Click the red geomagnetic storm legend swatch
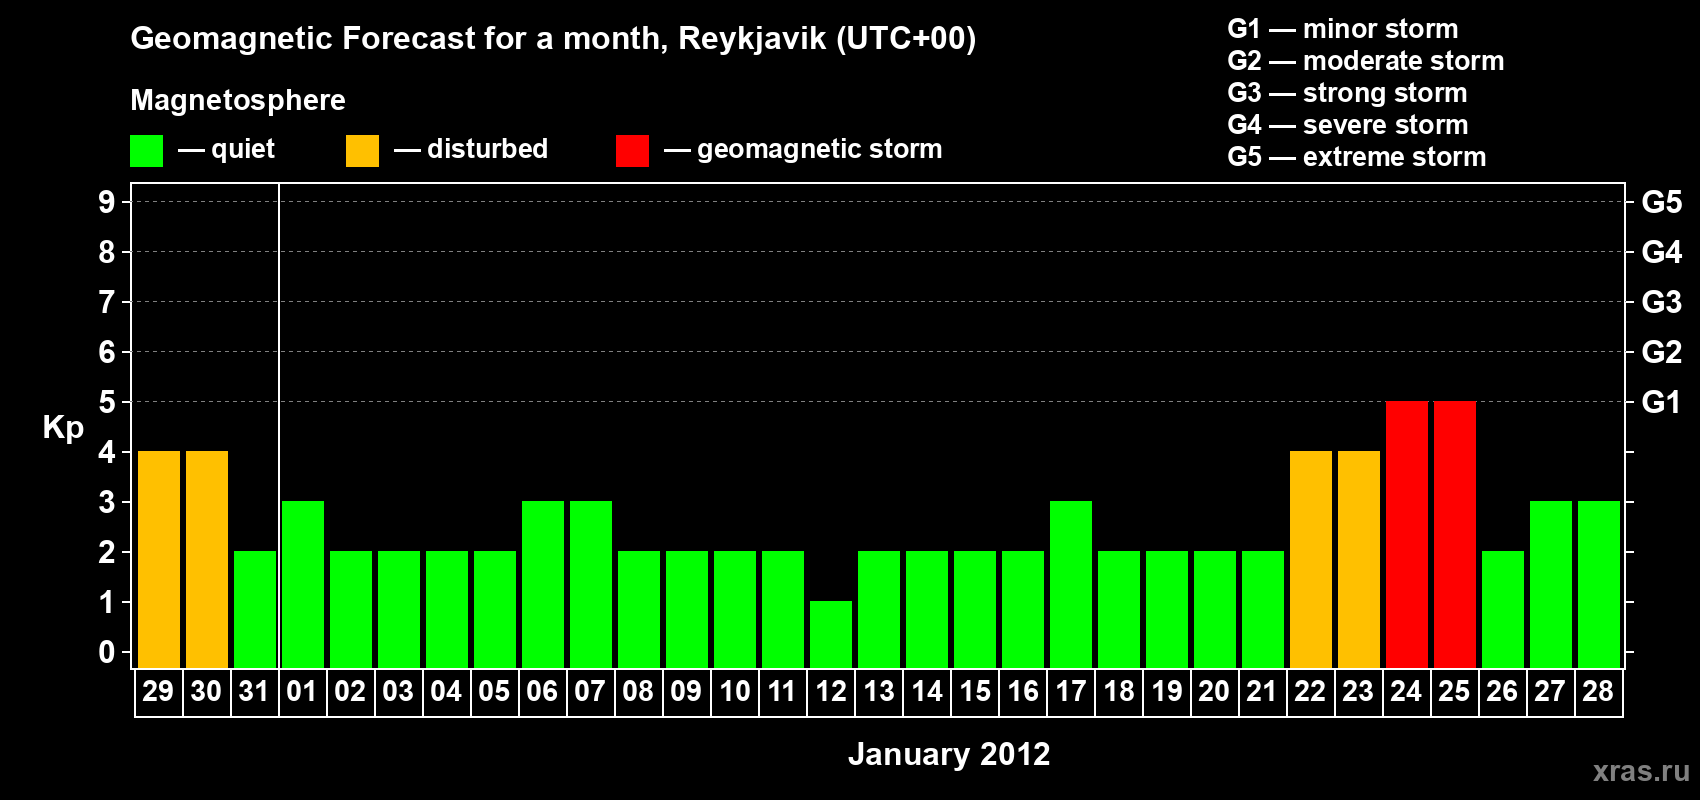 (x=632, y=151)
